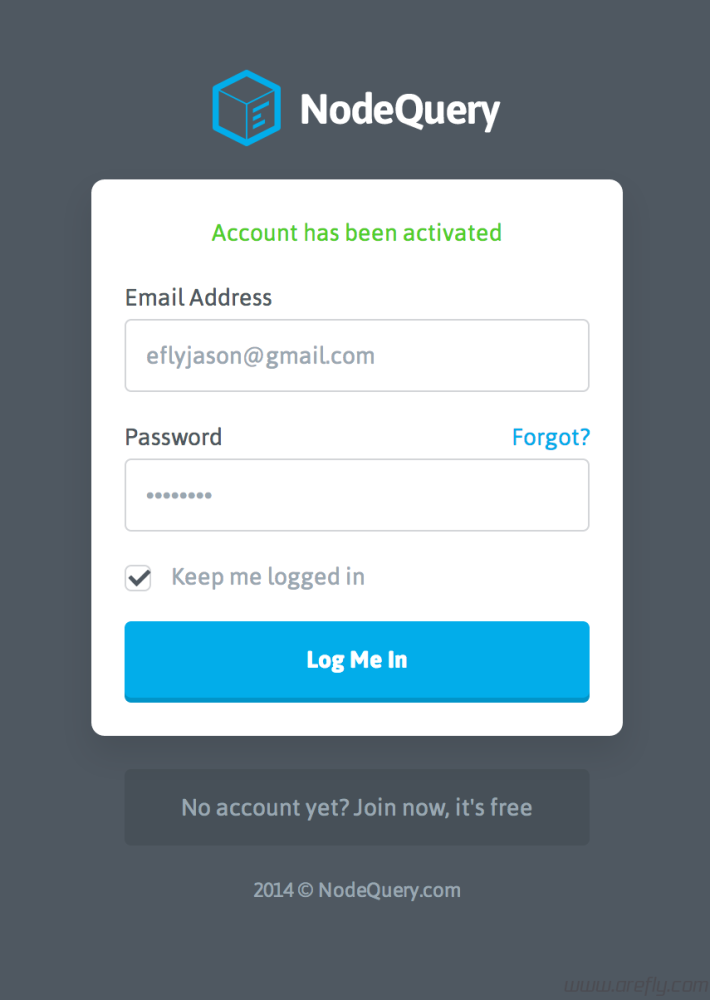Image resolution: width=710 pixels, height=1000 pixels.
Task: Click the Email Address field label
Action: [198, 297]
